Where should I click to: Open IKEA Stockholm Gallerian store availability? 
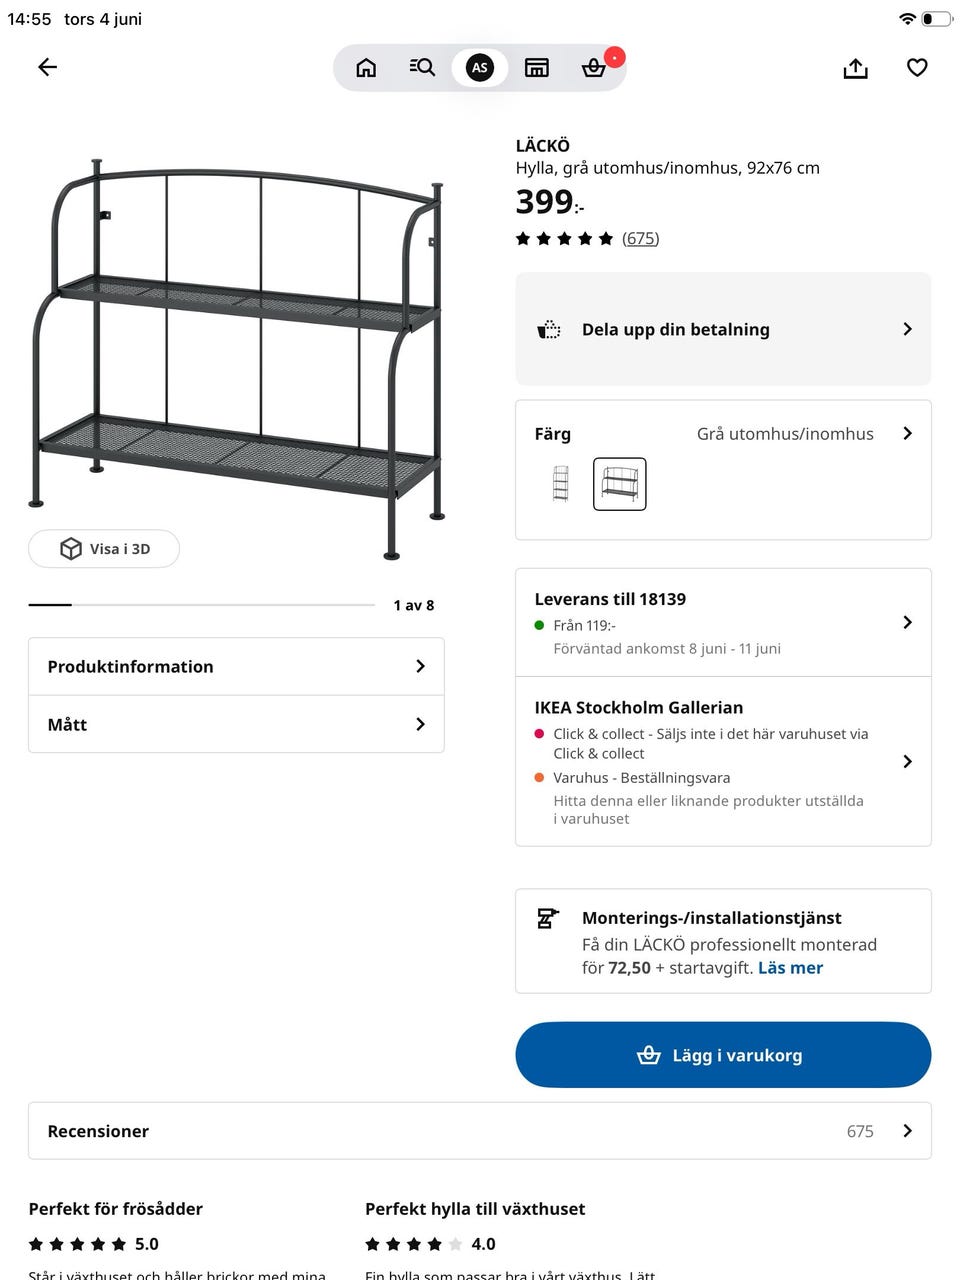coord(723,762)
